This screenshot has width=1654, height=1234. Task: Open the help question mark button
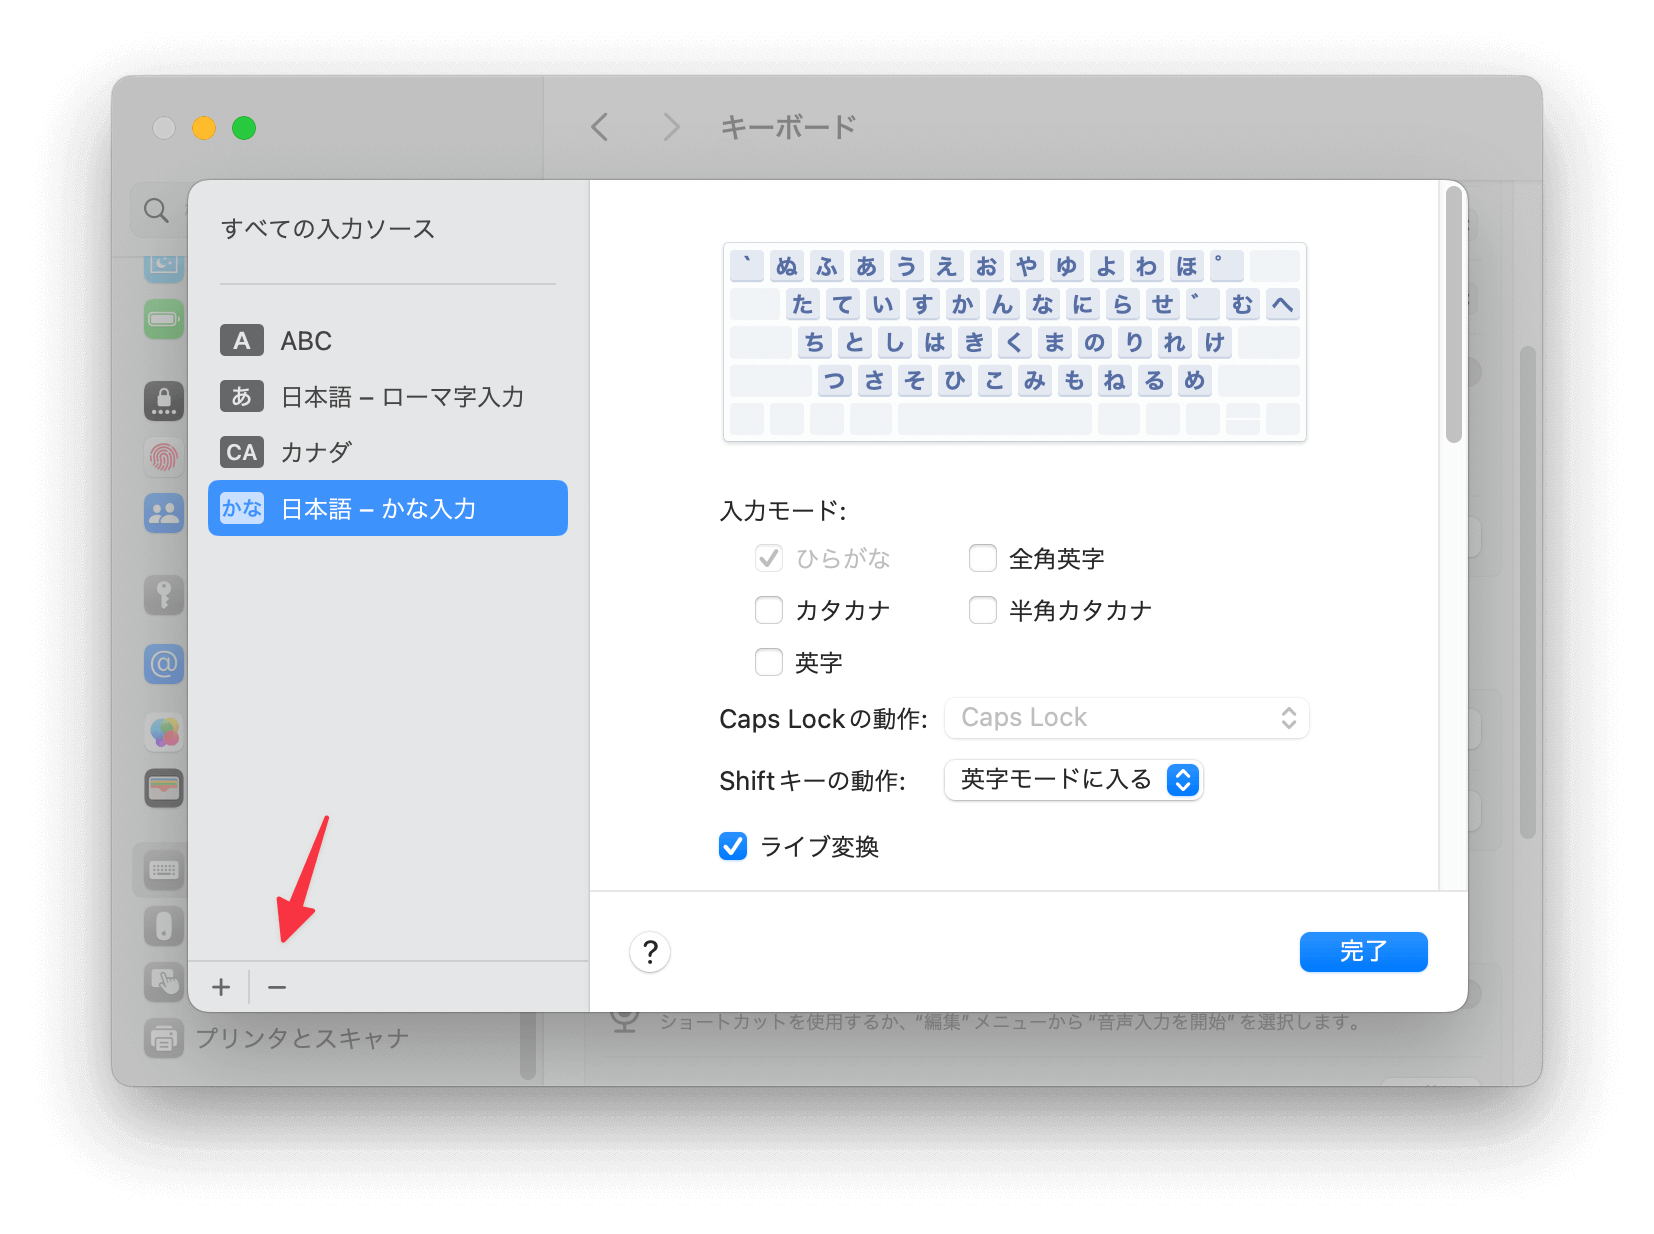pos(650,952)
